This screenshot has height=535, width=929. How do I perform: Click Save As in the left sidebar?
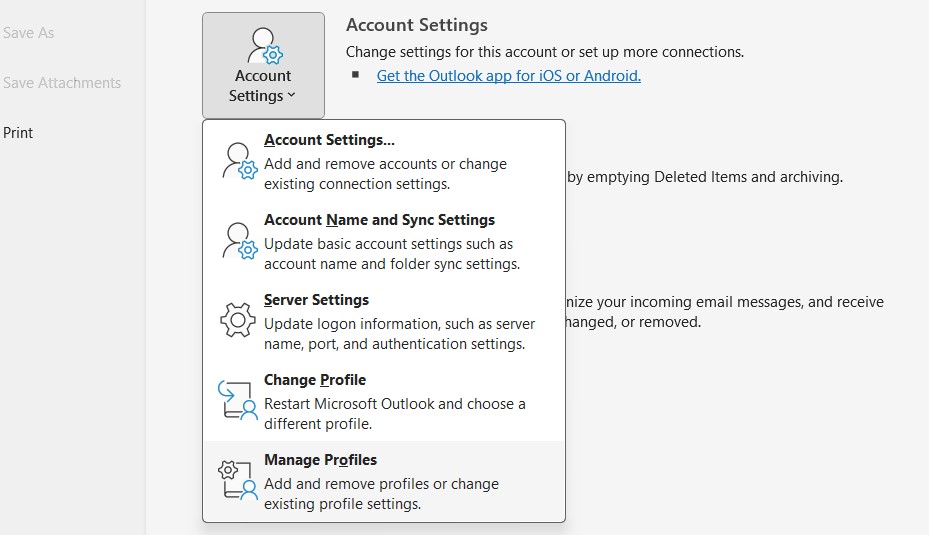28,33
